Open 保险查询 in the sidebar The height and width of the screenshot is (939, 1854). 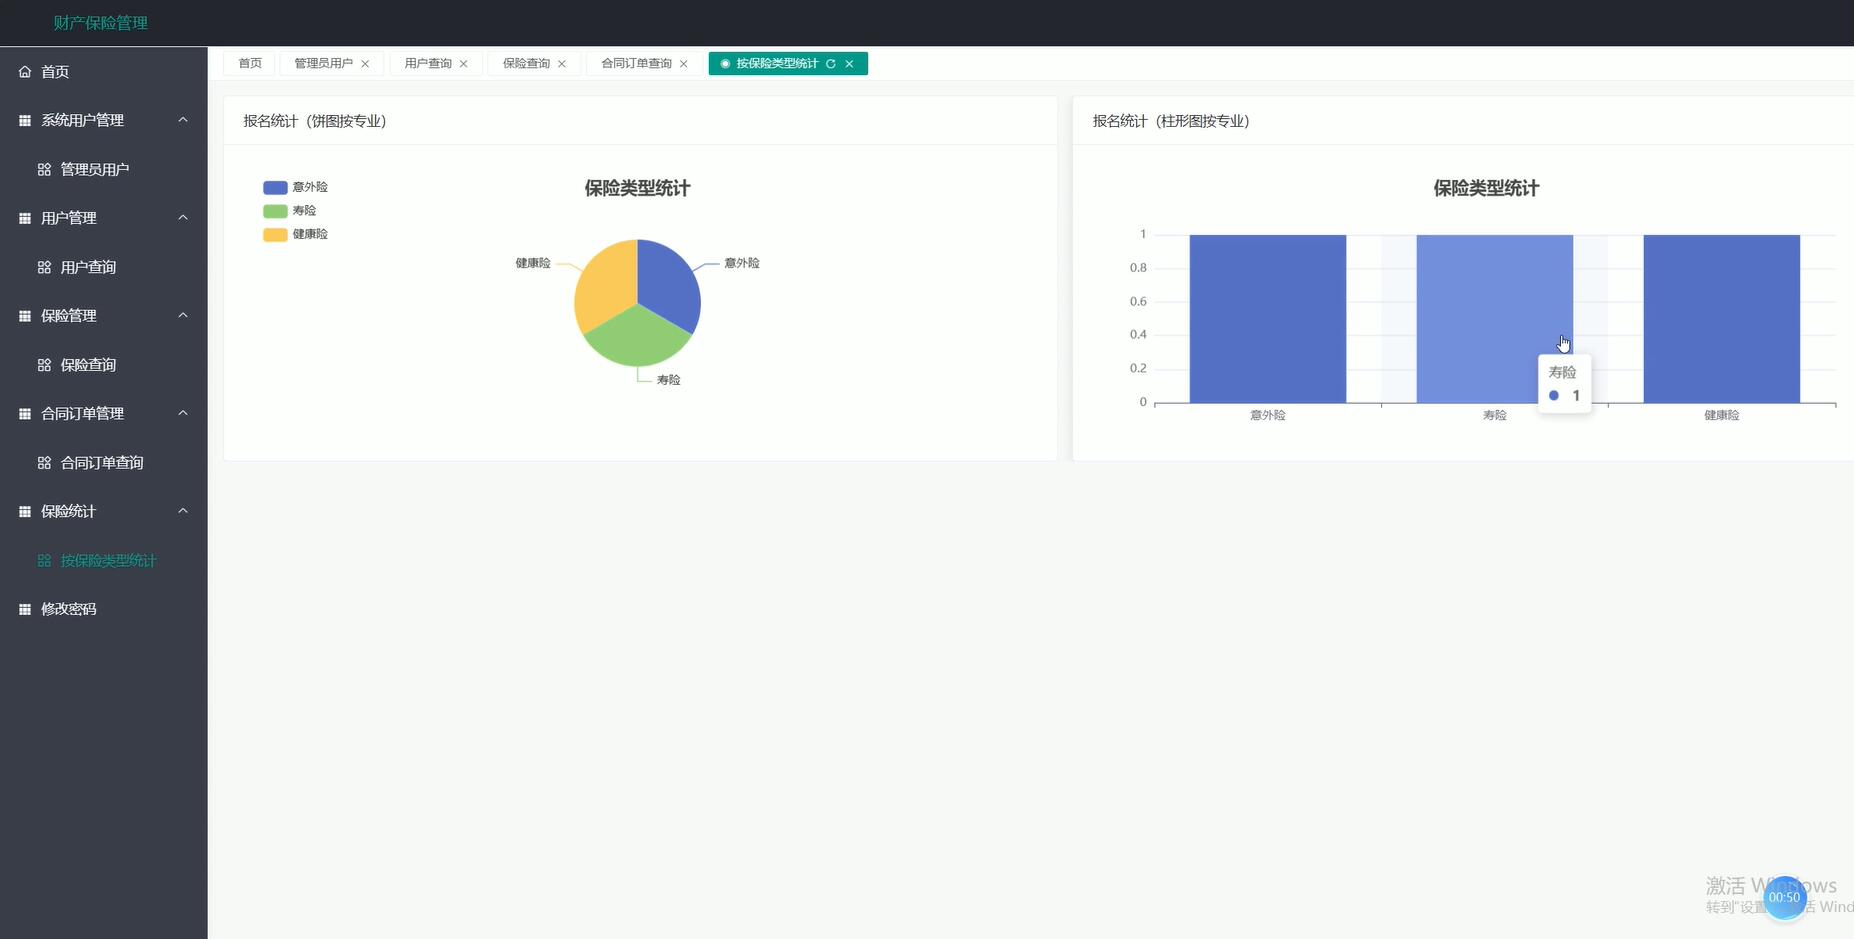88,365
